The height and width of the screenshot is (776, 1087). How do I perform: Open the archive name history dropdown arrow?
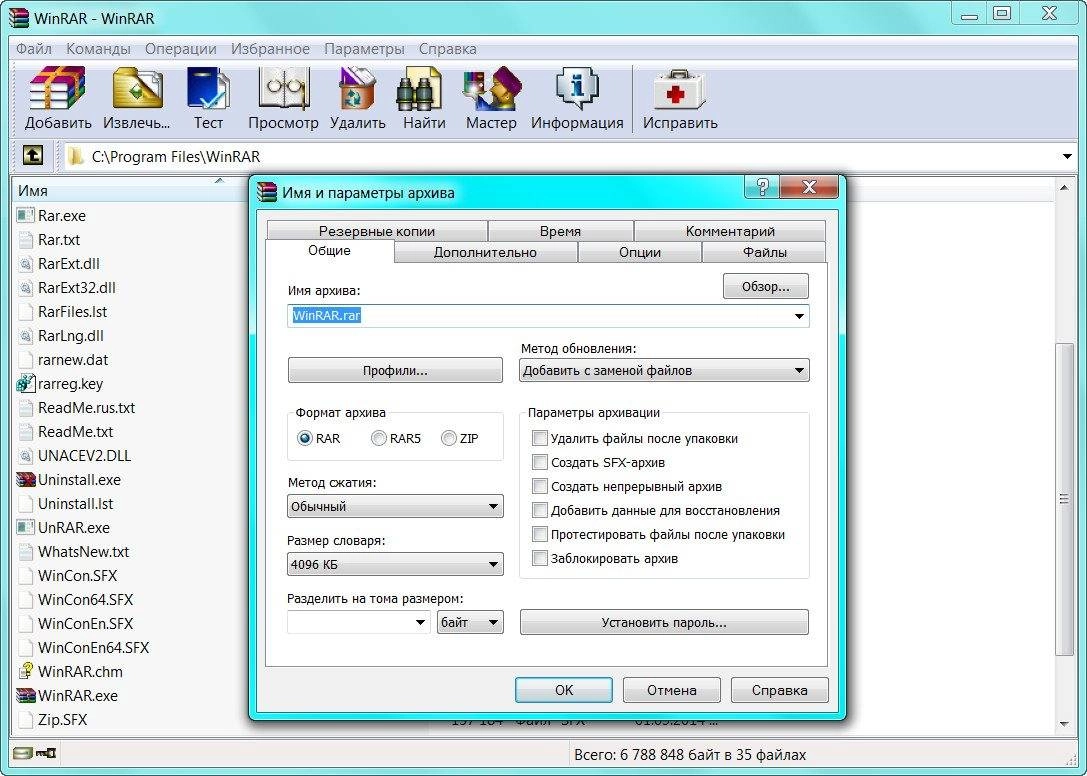799,316
